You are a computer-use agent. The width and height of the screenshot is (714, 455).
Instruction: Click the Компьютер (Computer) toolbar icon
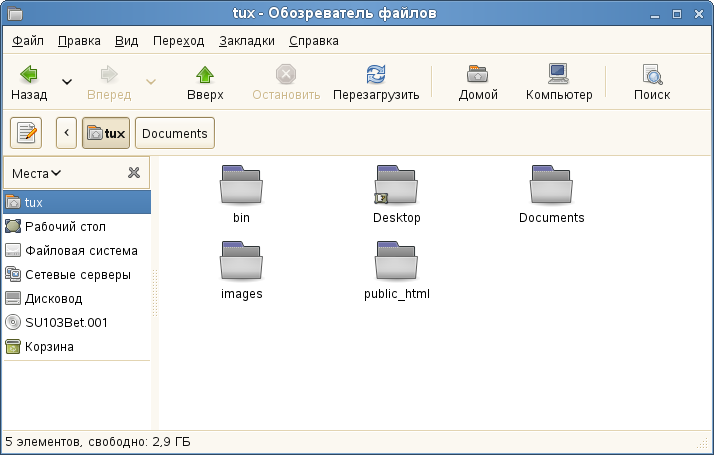[x=558, y=75]
